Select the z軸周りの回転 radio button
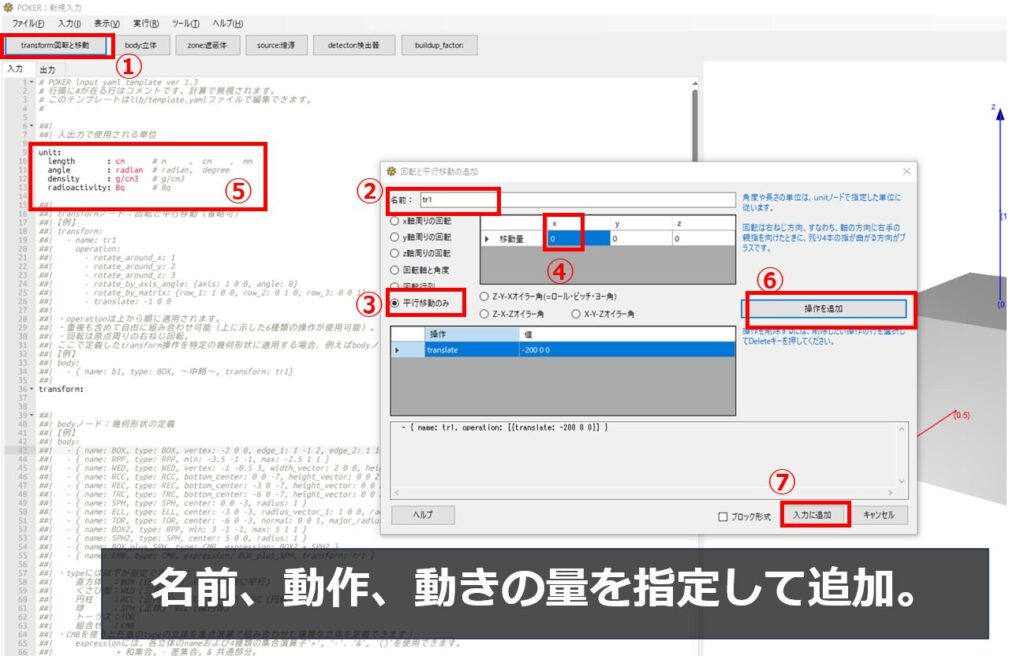The image size is (1024, 656). pos(394,254)
